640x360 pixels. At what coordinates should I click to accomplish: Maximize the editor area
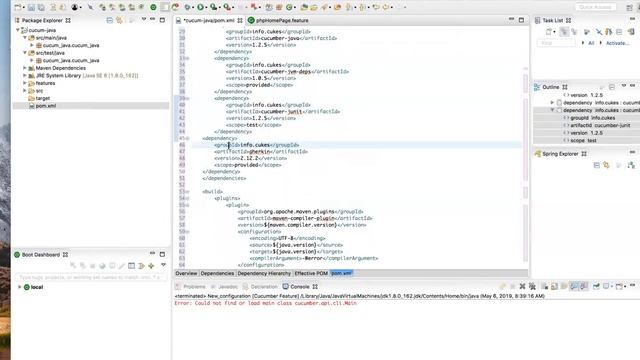click(x=521, y=20)
